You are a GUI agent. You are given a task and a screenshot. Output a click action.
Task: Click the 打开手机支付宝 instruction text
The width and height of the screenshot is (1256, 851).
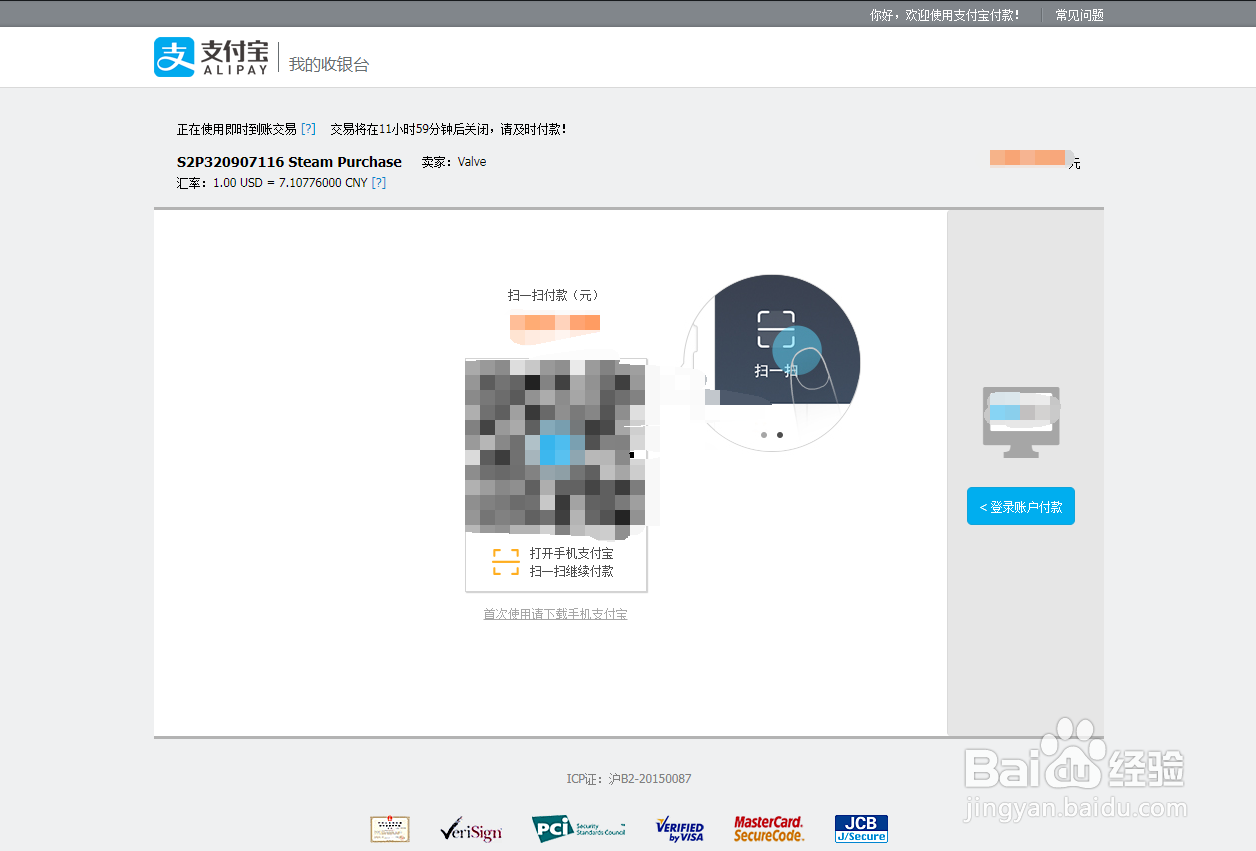572,553
